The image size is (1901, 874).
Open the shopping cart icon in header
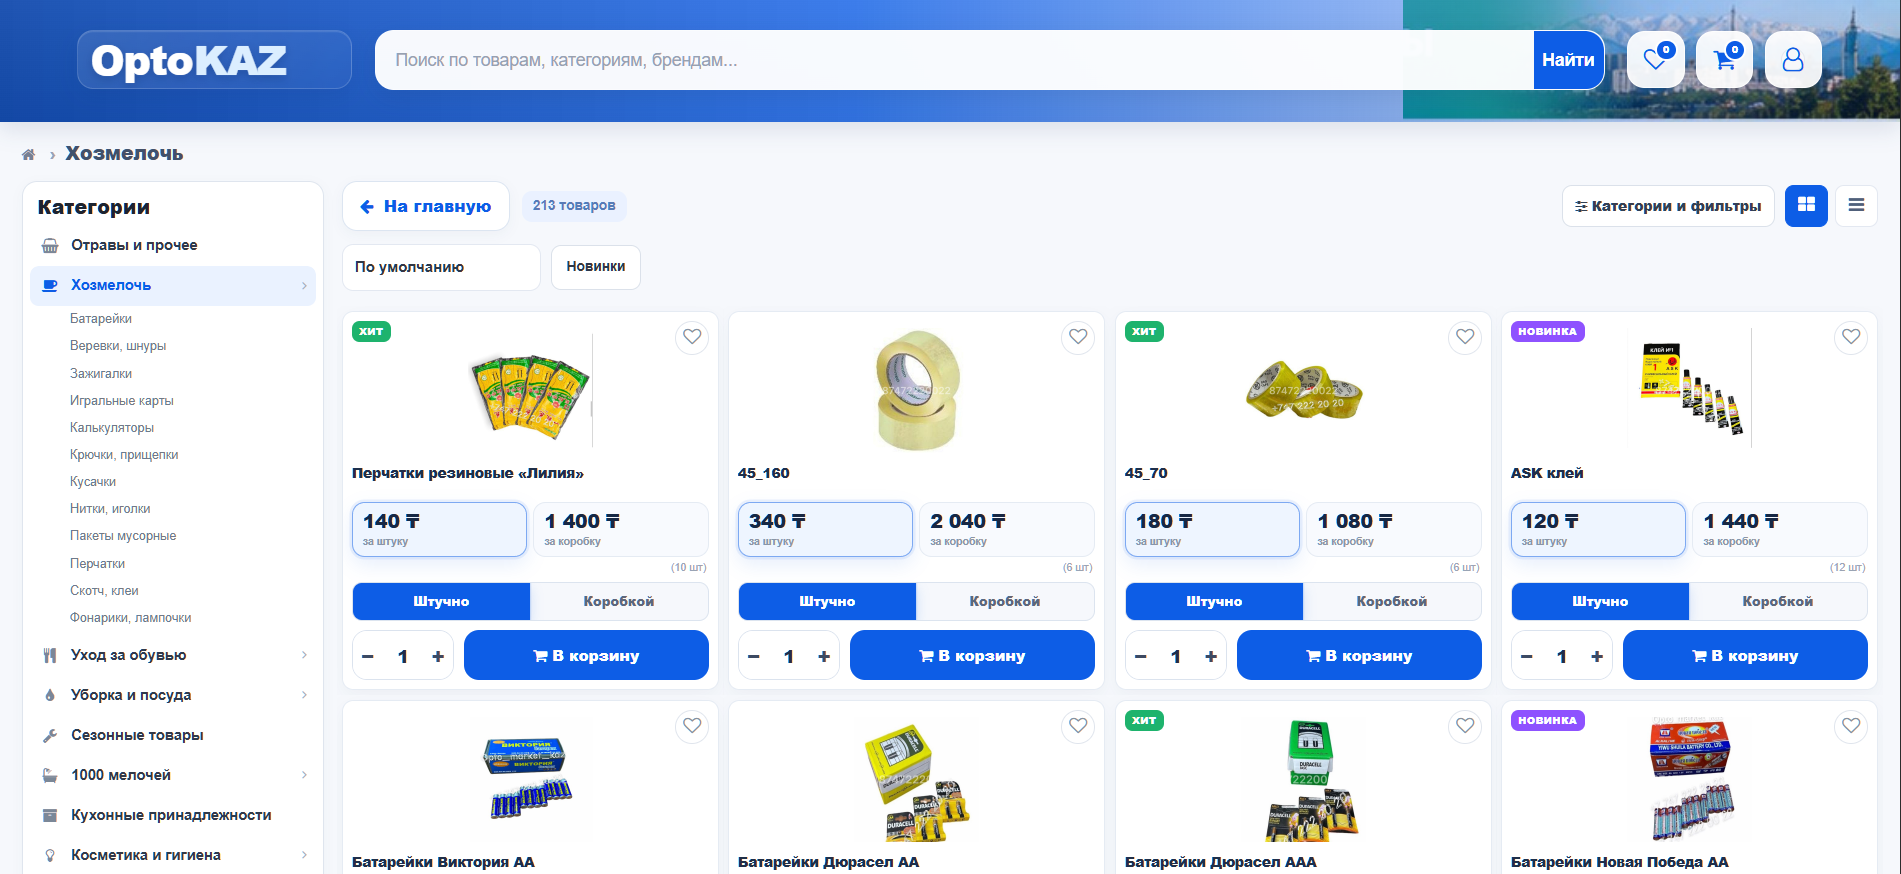(x=1724, y=60)
